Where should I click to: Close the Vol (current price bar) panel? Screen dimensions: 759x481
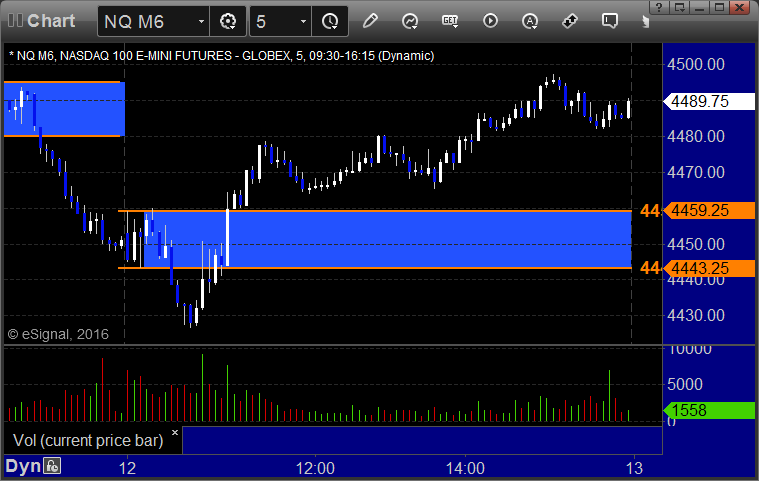tap(175, 432)
